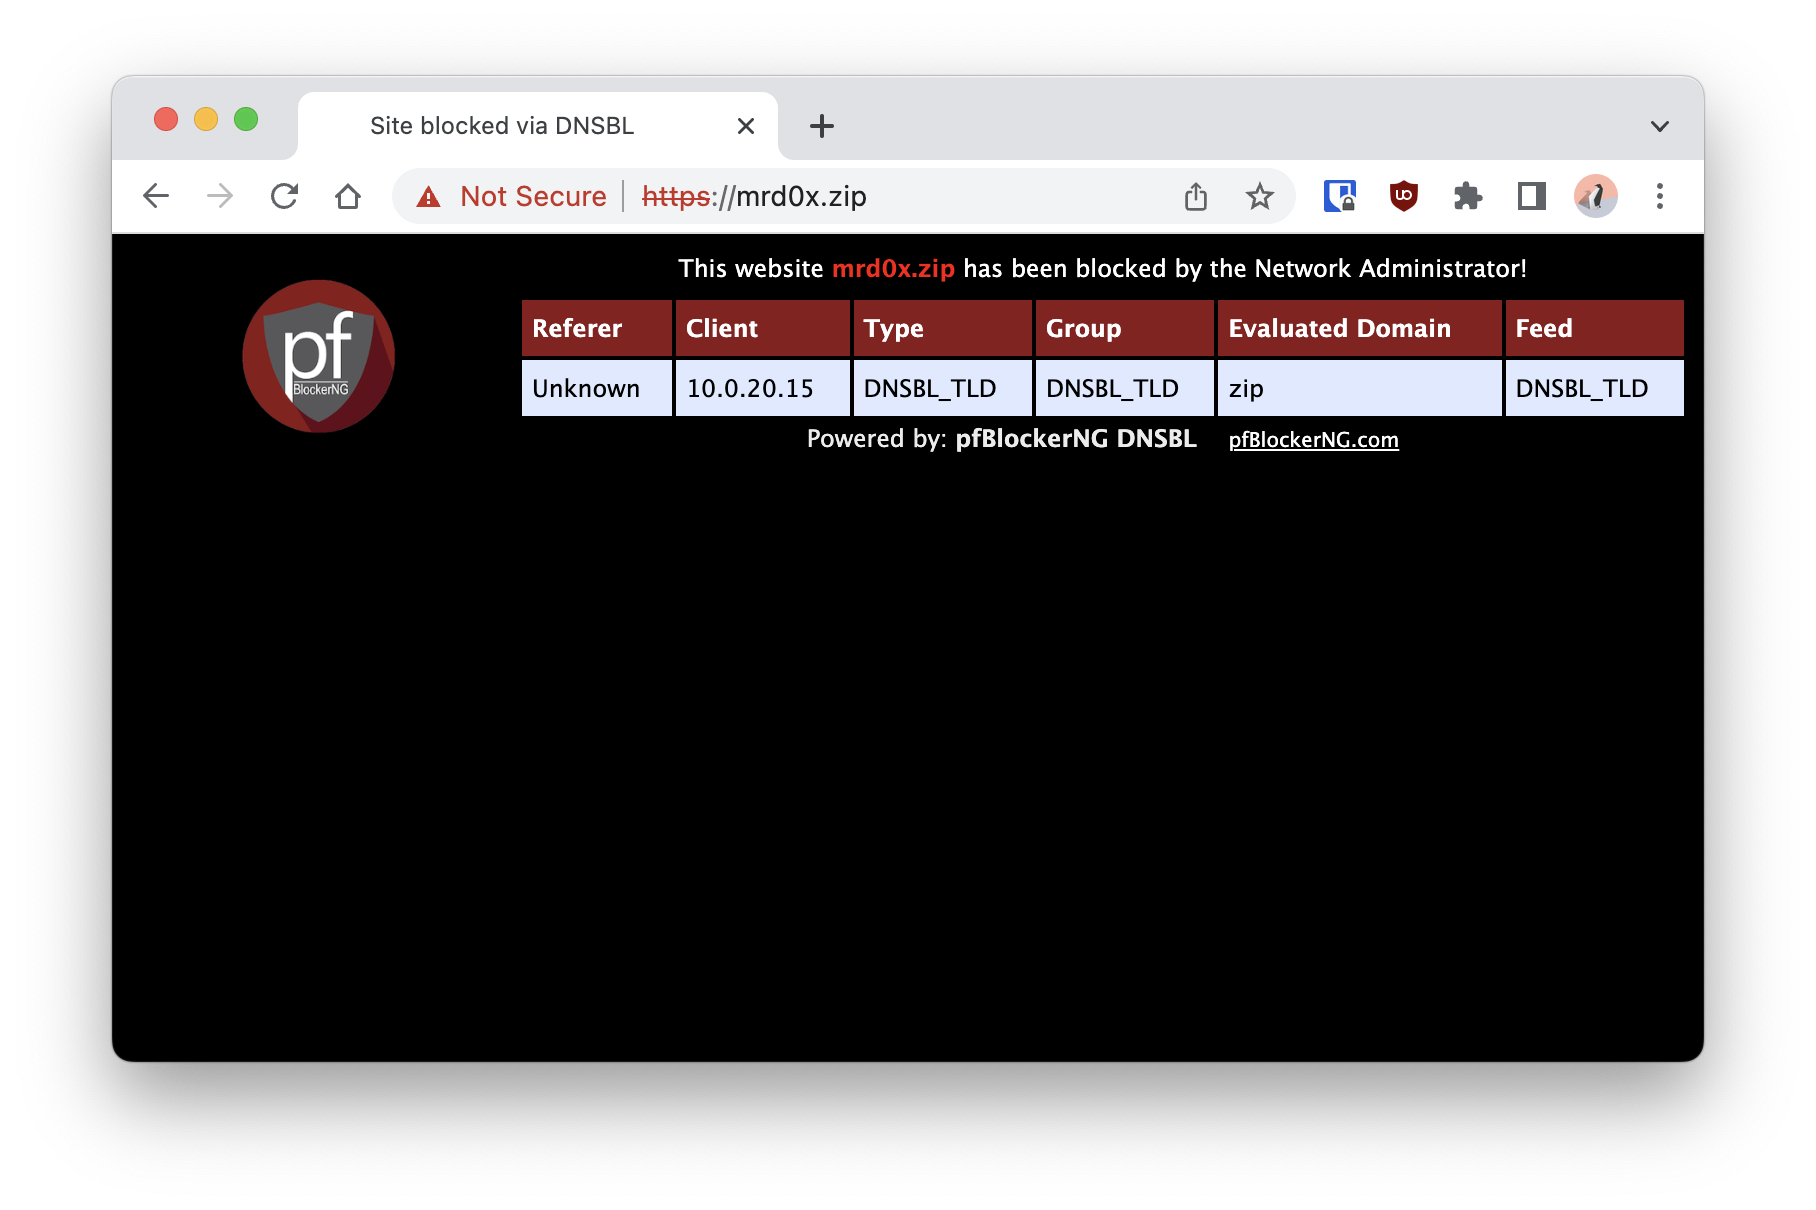Screen dimensions: 1816x1210
Task: Select DNSBL_TLD in the Group column
Action: click(x=1125, y=388)
